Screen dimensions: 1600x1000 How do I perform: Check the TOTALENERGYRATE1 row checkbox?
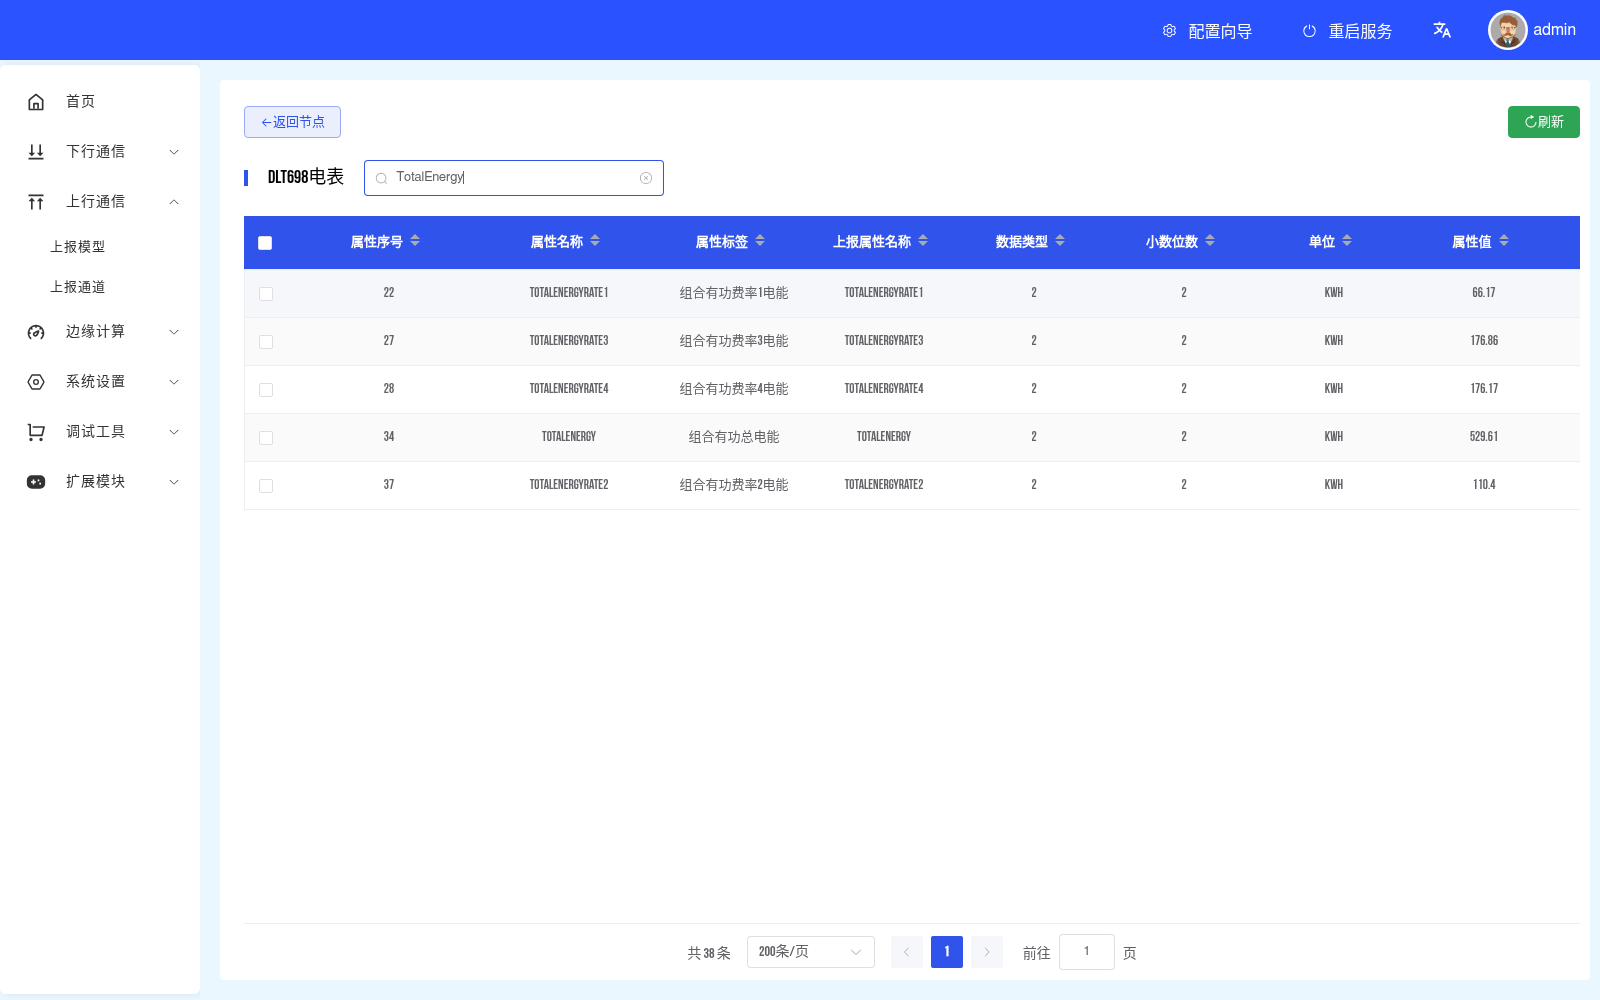[266, 294]
